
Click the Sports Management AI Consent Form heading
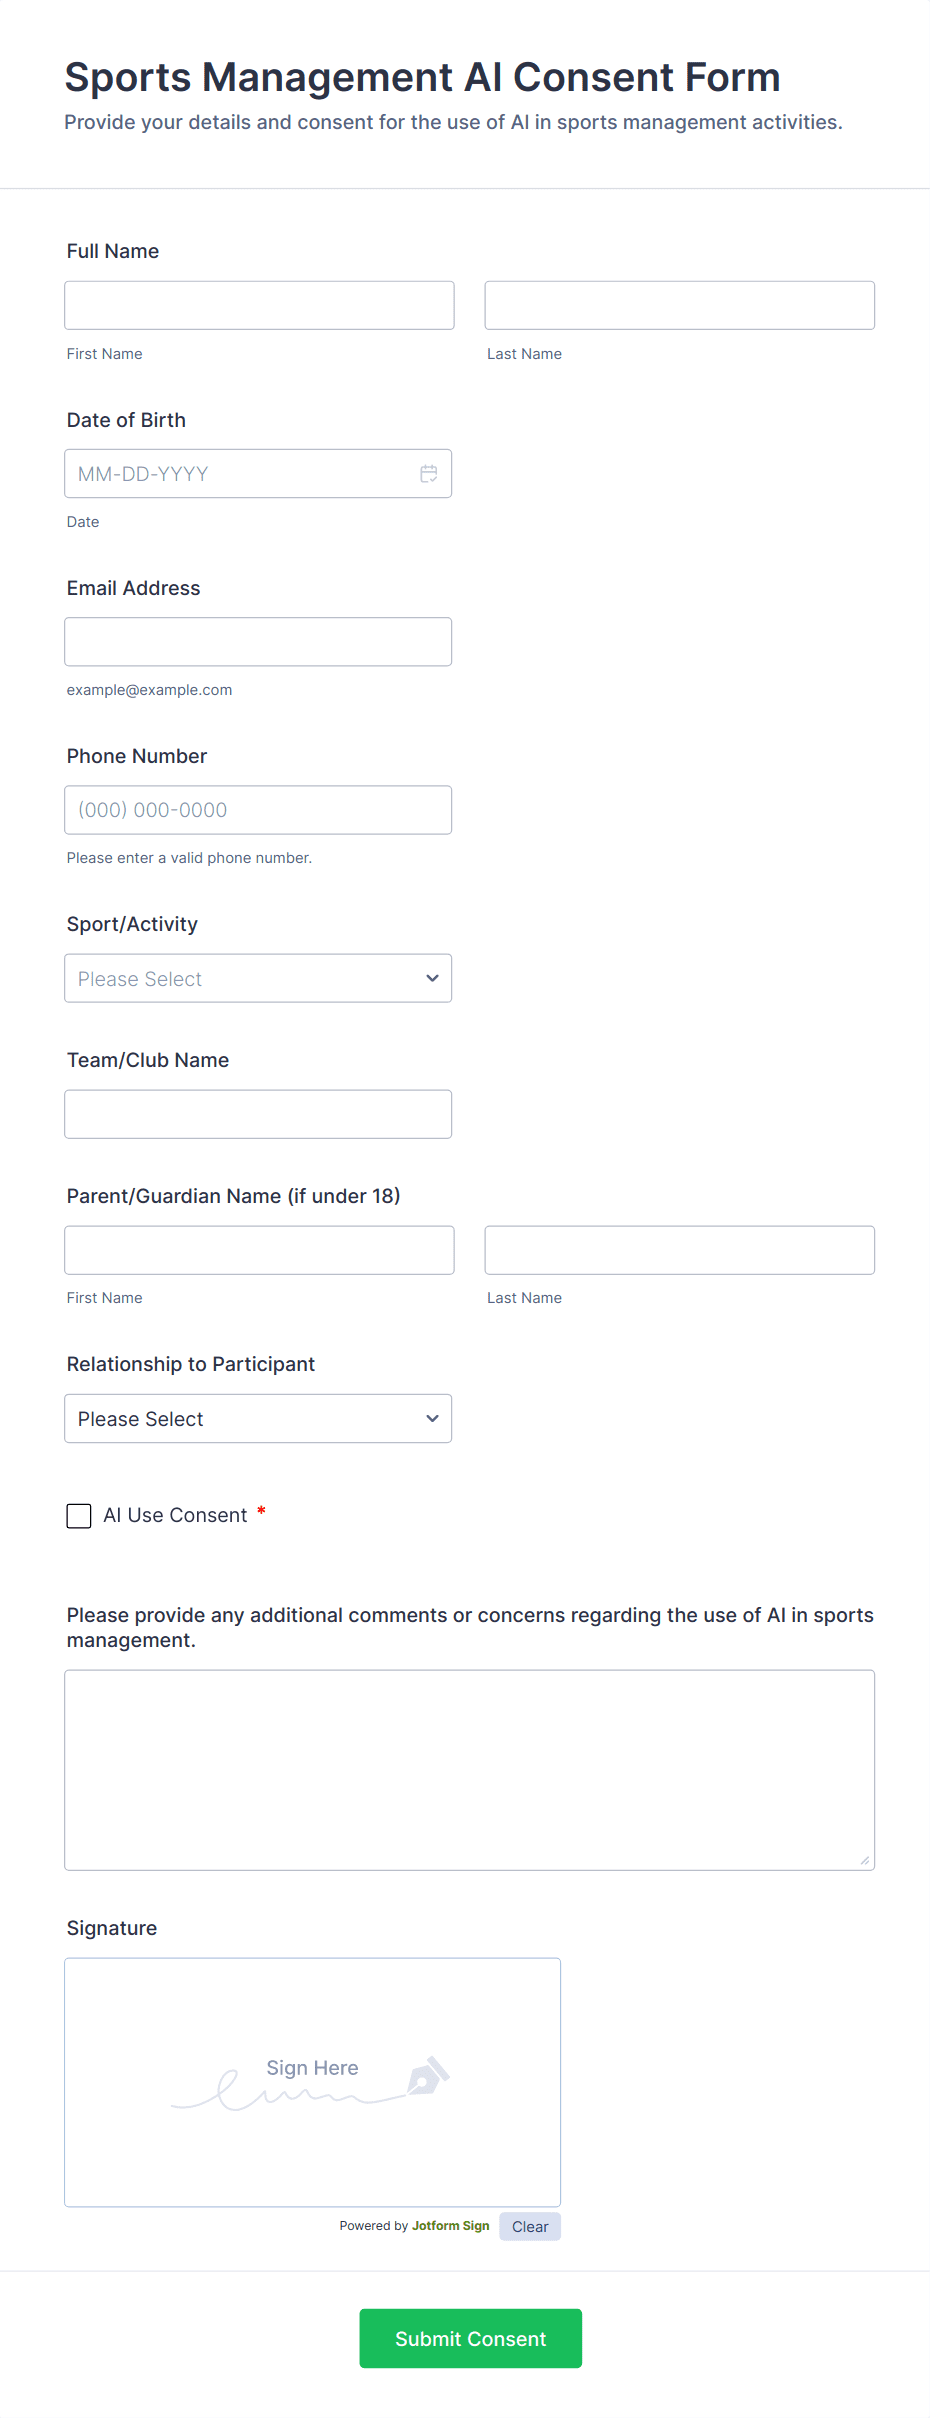[422, 78]
